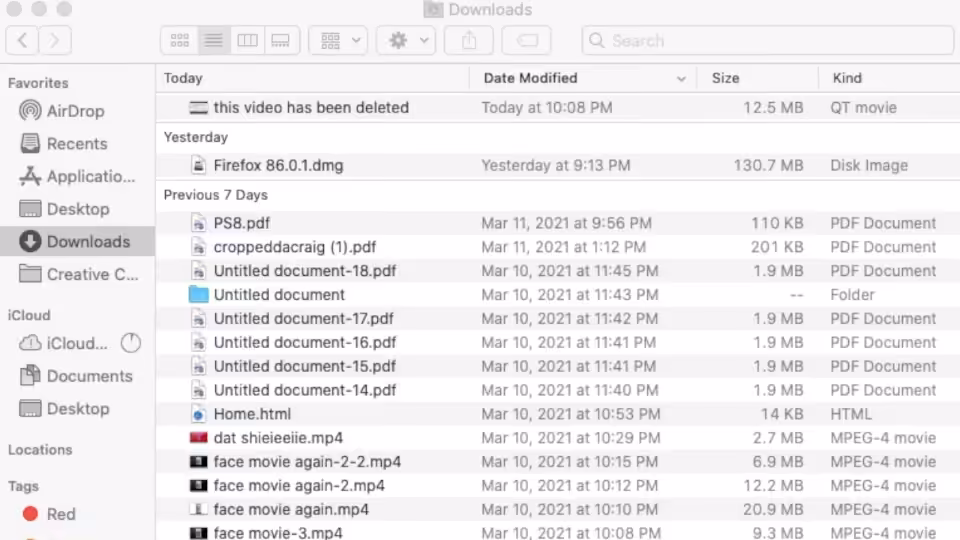Click the Untitled document folder icon
The height and width of the screenshot is (540, 960).
pyautogui.click(x=198, y=294)
